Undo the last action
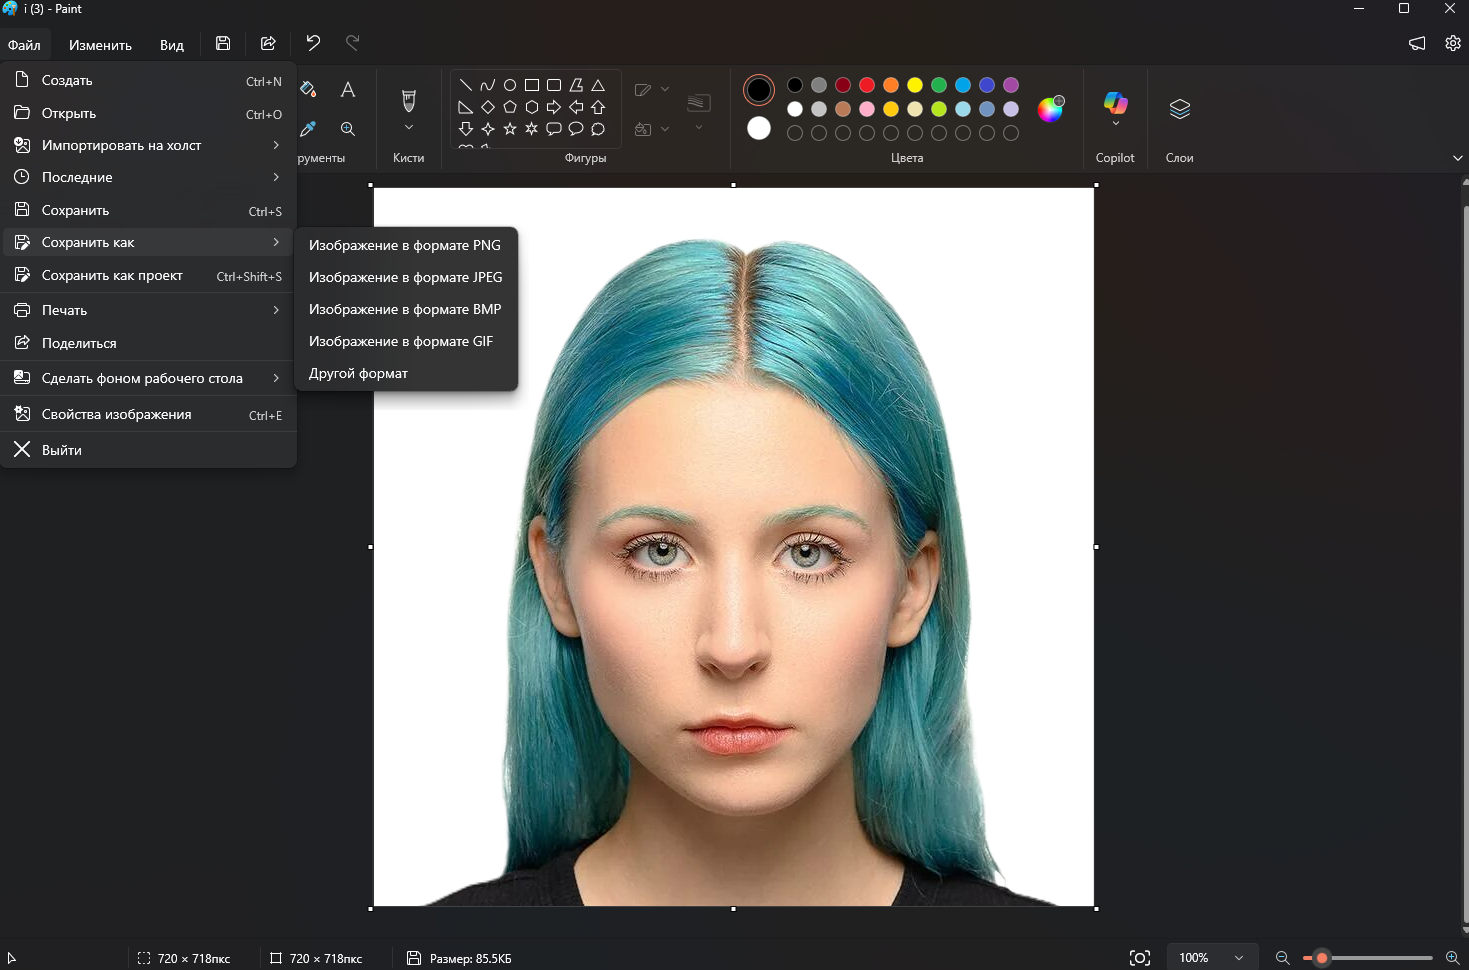Image resolution: width=1469 pixels, height=970 pixels. (313, 43)
